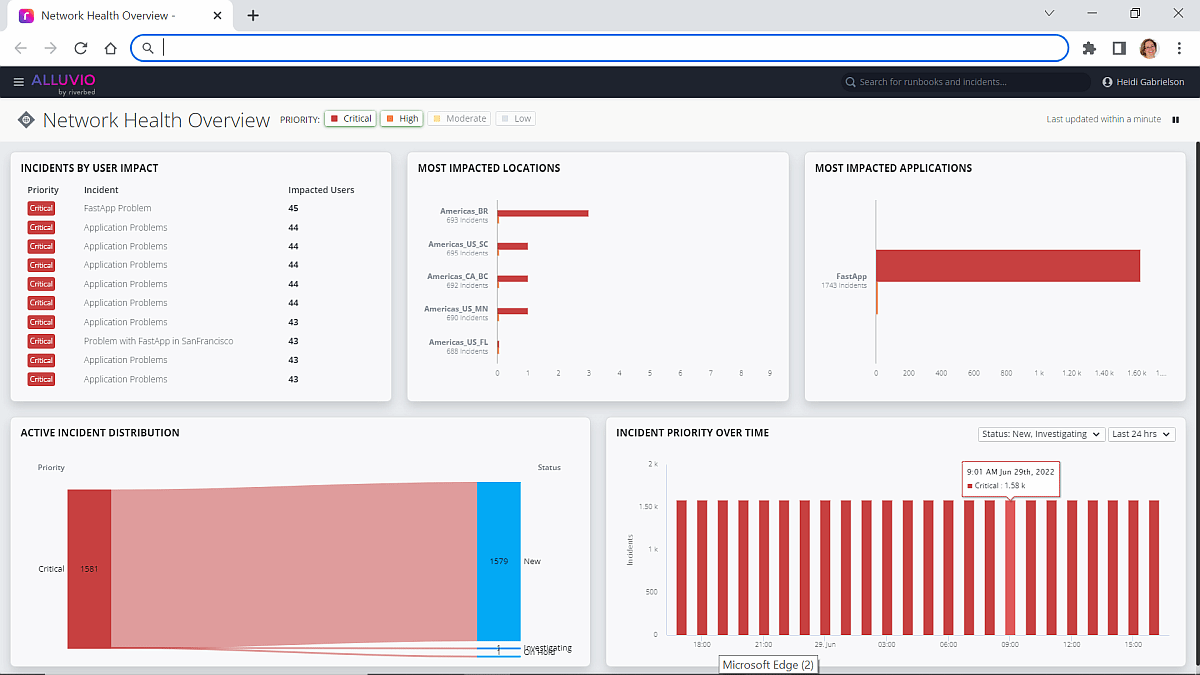Open the FastApp Problem incident
The image size is (1200, 675).
(118, 208)
